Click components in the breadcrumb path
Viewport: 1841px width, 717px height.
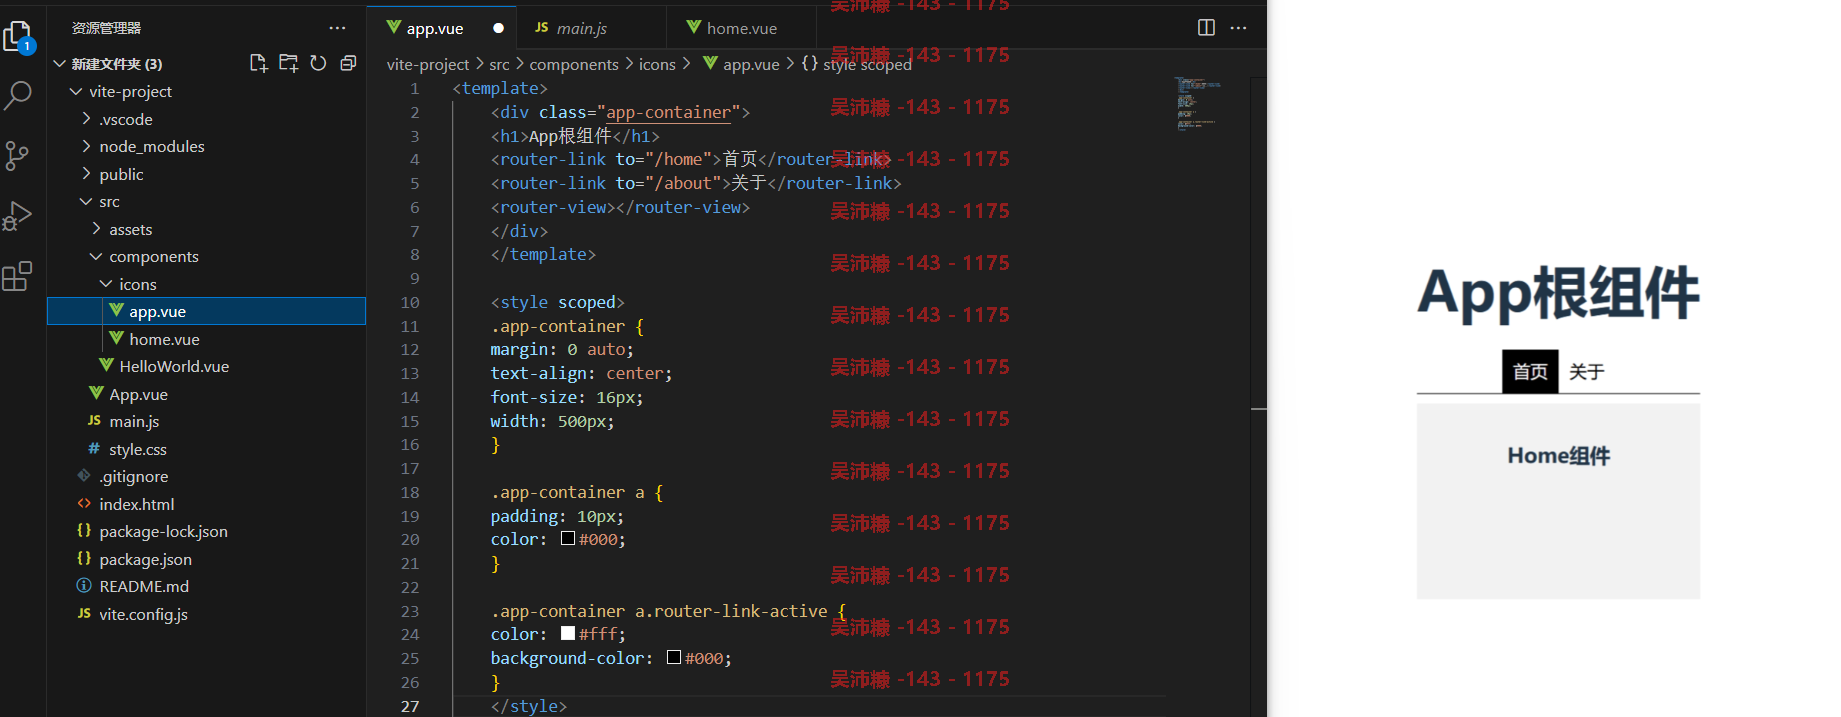click(x=574, y=64)
